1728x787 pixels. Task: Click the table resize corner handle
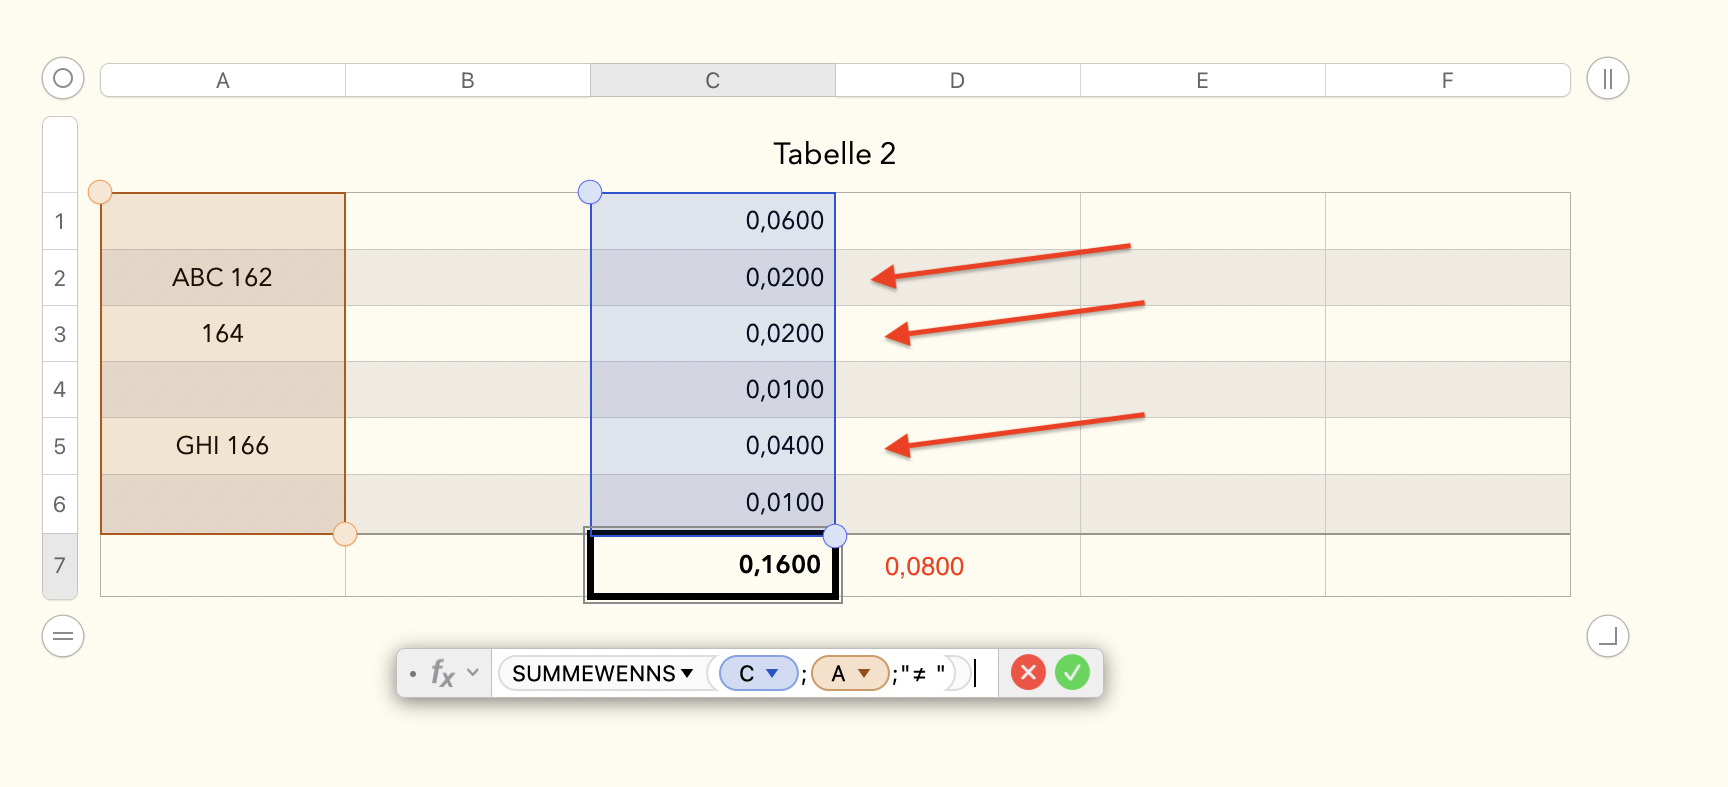[1607, 636]
